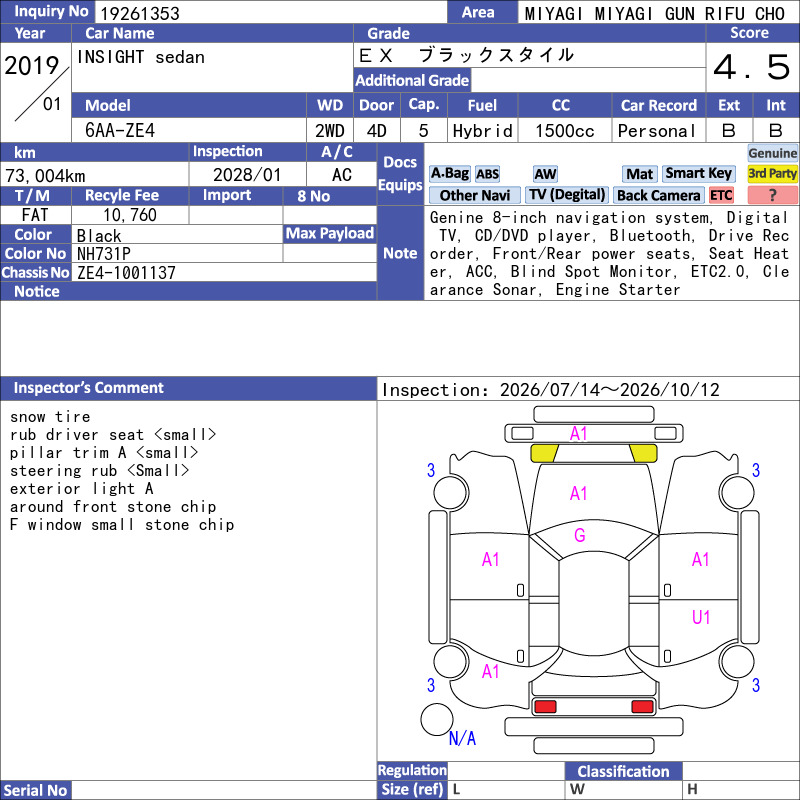Select the Back Camera badge
Screen dimensions: 800x800
pyautogui.click(x=658, y=195)
